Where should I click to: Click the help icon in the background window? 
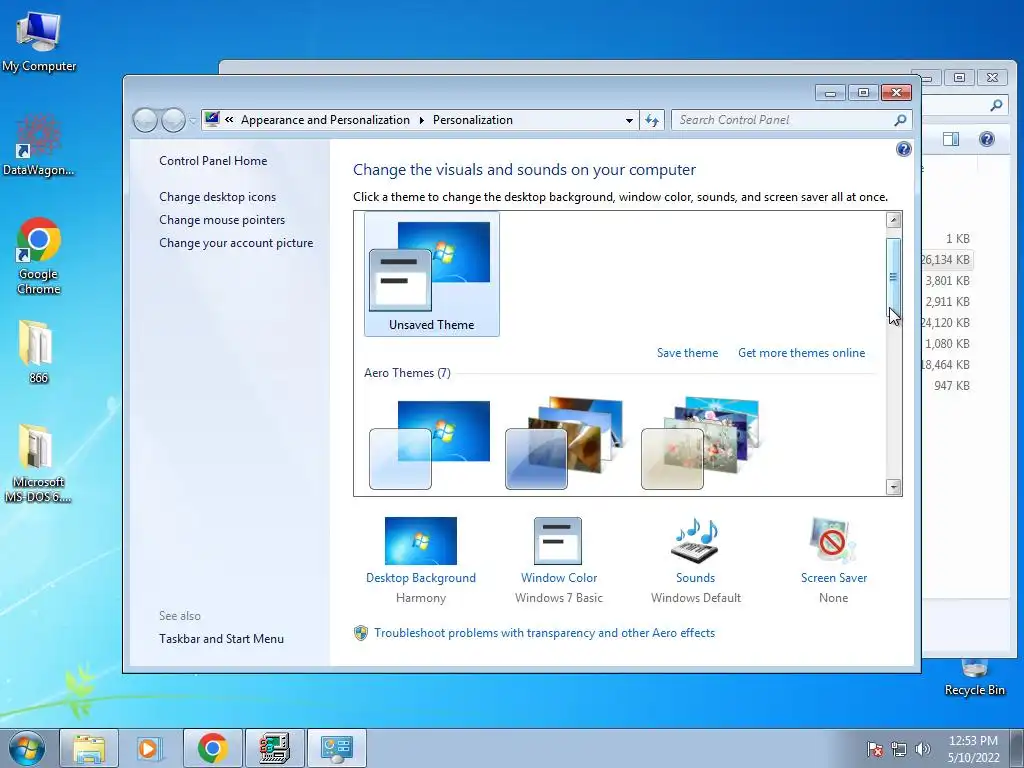point(987,138)
